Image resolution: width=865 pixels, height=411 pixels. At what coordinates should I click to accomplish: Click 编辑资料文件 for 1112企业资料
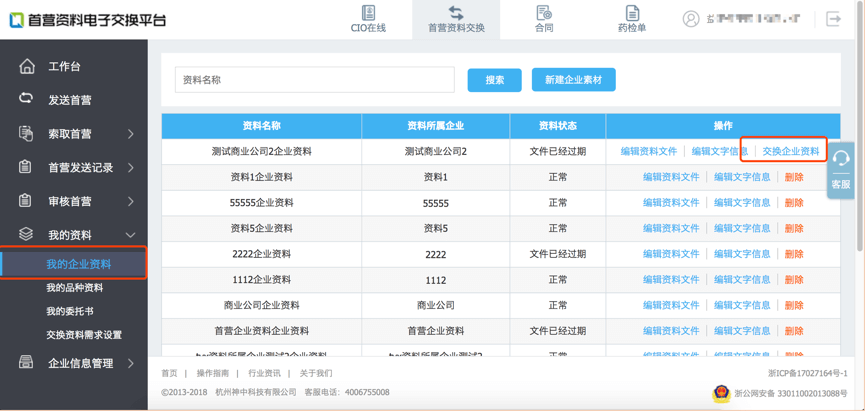pyautogui.click(x=671, y=279)
